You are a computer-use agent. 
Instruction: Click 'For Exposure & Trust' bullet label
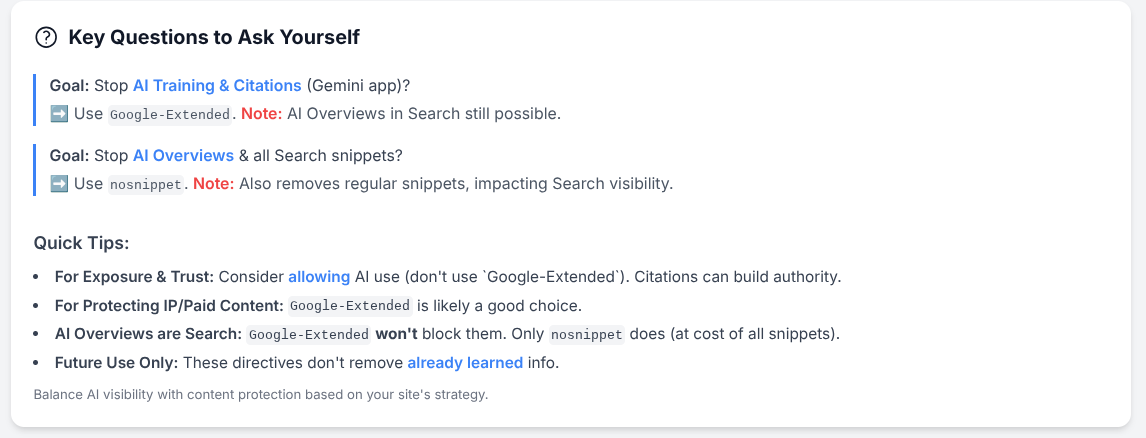[134, 277]
